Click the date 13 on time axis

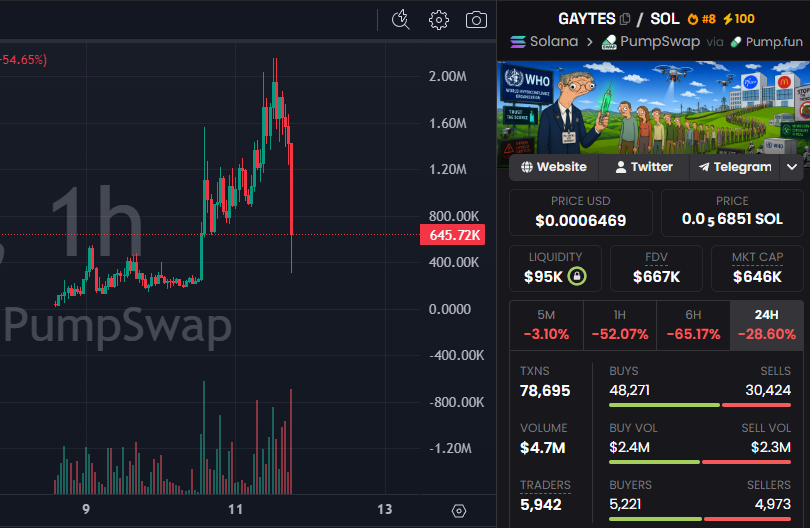click(x=384, y=509)
